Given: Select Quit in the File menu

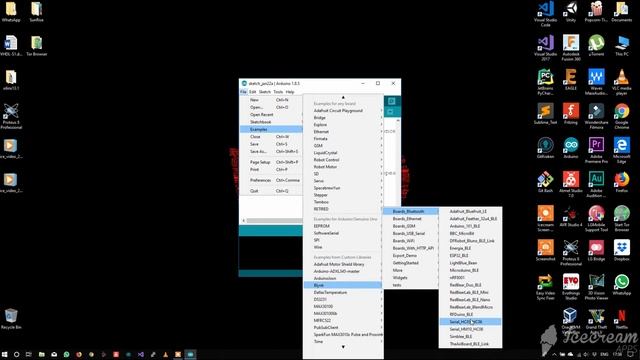Looking at the screenshot, I should (x=271, y=191).
